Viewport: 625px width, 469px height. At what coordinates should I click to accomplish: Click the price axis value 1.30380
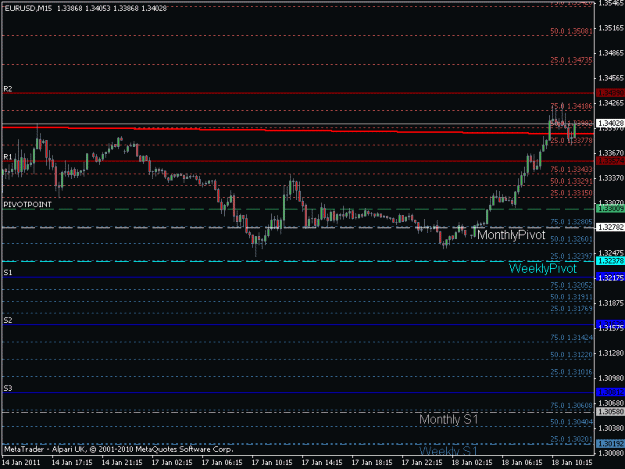point(611,428)
